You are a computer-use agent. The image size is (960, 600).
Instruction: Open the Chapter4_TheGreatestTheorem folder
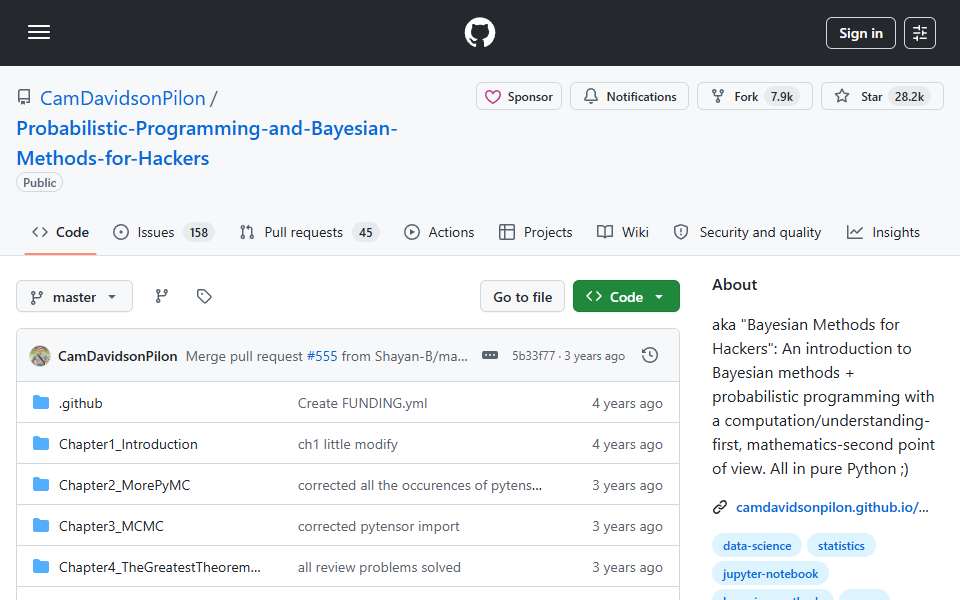point(160,568)
